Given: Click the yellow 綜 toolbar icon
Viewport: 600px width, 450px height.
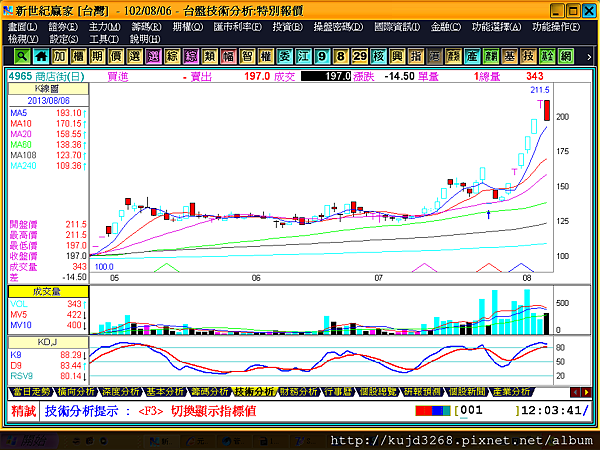Looking at the screenshot, I should [172, 57].
